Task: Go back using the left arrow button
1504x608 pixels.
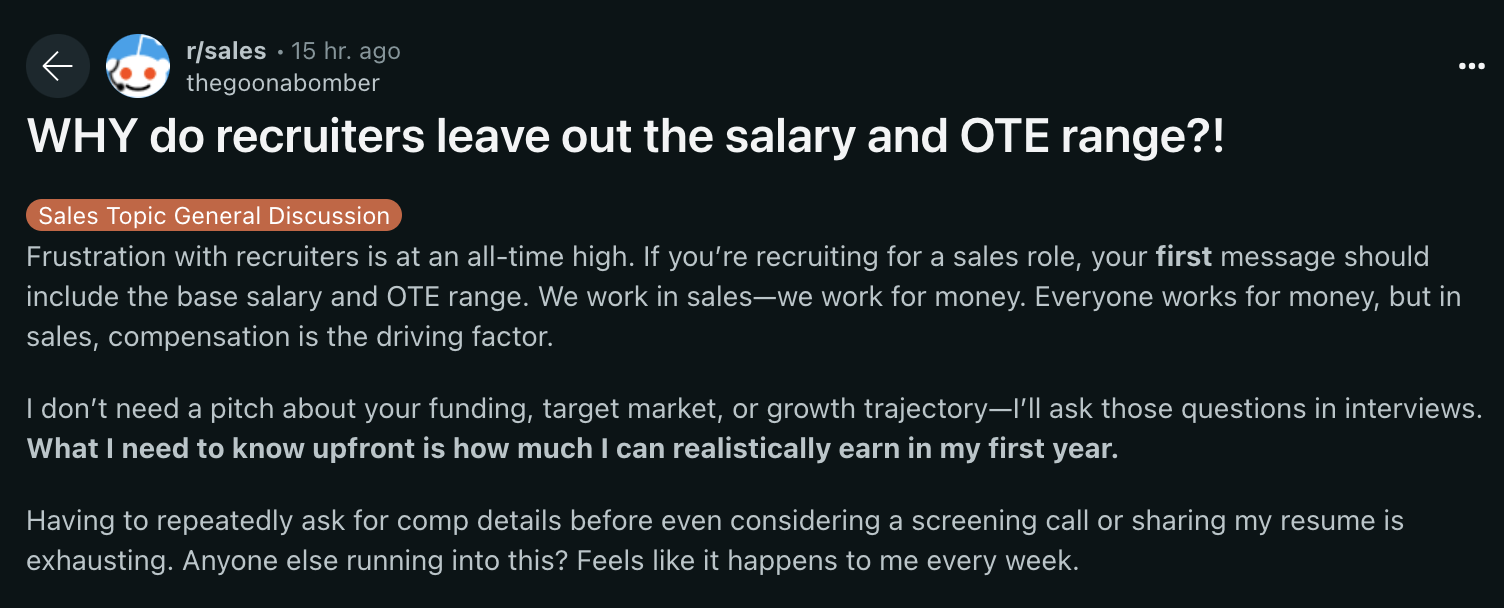Action: 58,66
